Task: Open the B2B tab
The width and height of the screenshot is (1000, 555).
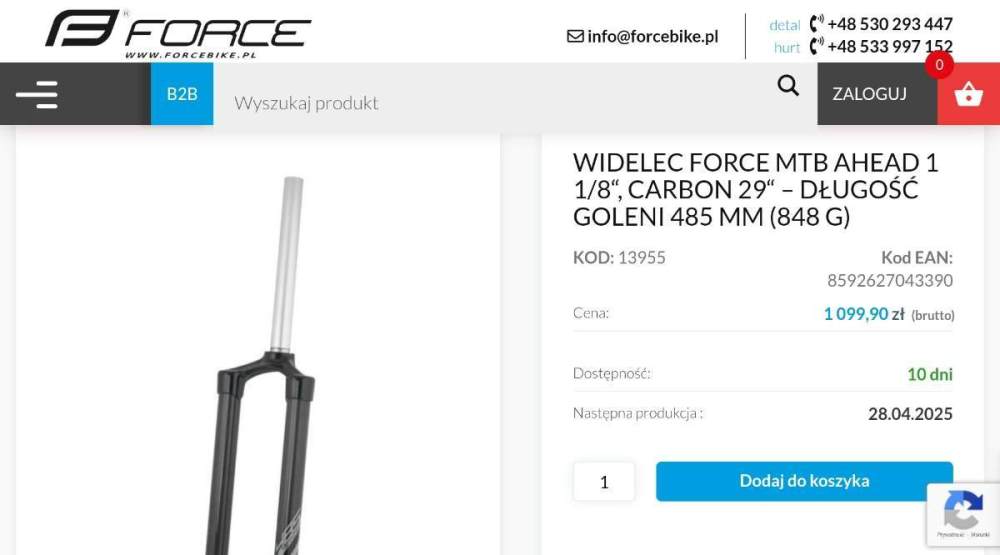Action: (x=182, y=94)
